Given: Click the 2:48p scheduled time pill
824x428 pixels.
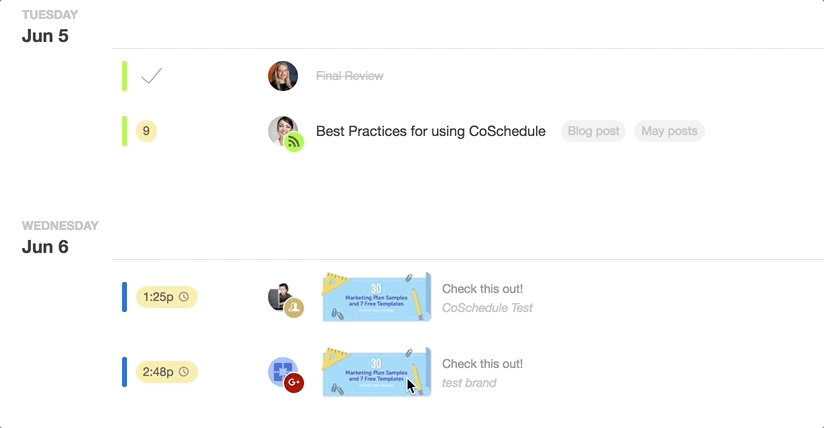Looking at the screenshot, I should [167, 372].
